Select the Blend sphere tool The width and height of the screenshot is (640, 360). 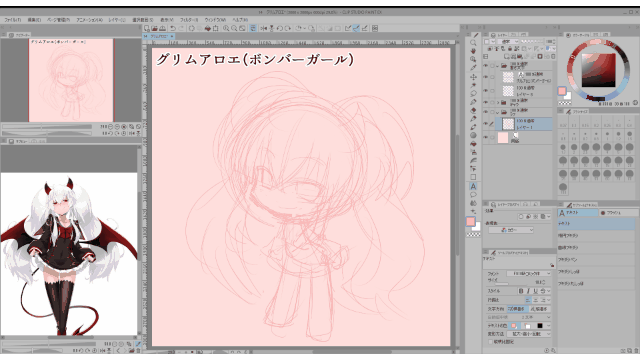(x=473, y=136)
